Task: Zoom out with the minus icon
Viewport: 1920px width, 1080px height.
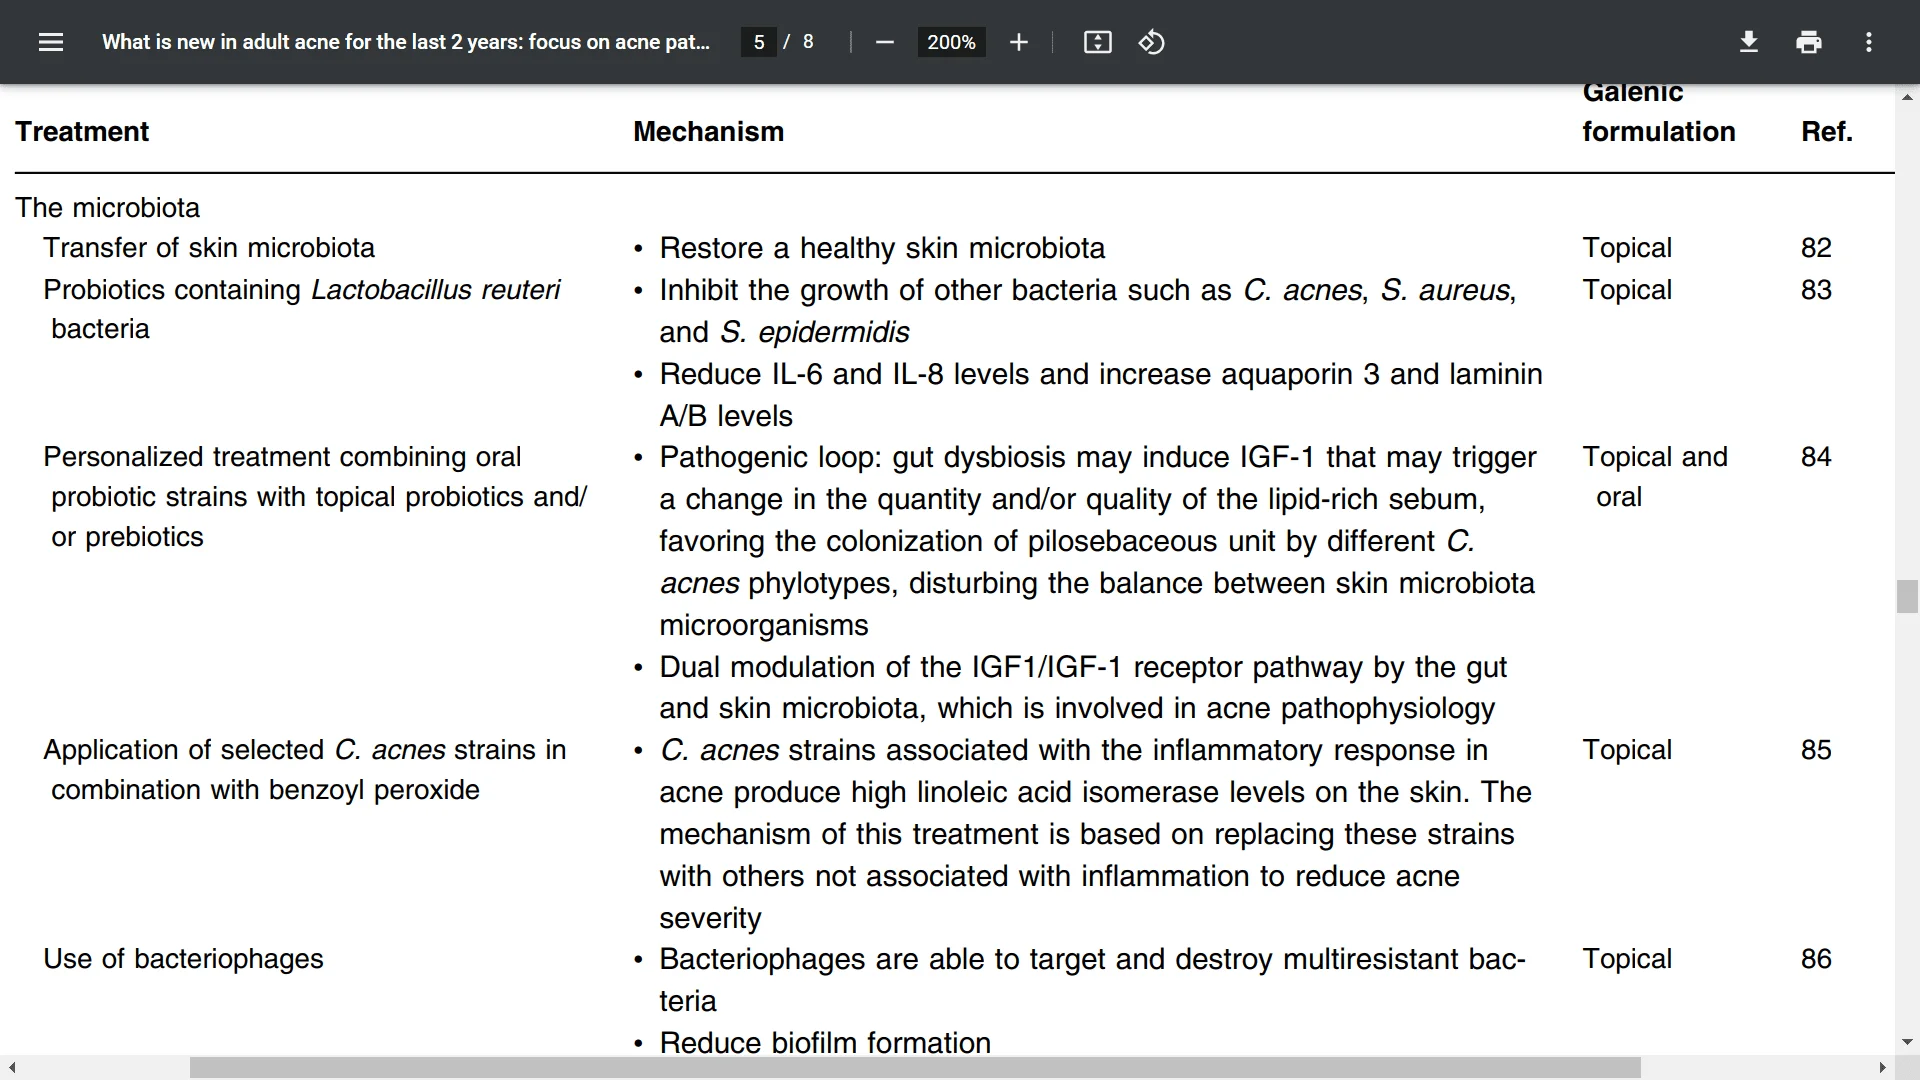Action: pos(884,42)
